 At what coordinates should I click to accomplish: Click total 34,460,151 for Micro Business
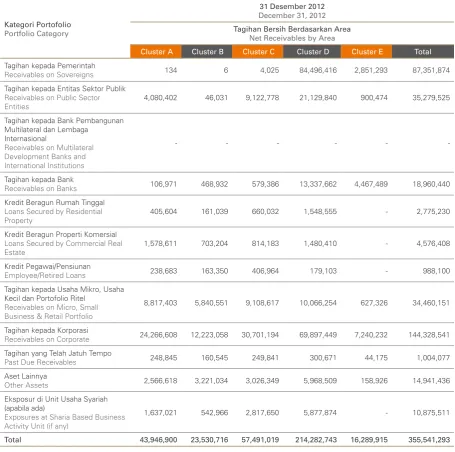point(431,303)
